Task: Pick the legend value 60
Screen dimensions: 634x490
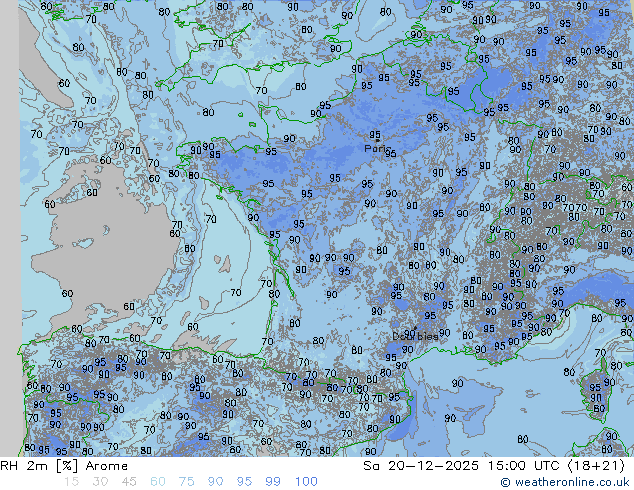Action: point(158,482)
